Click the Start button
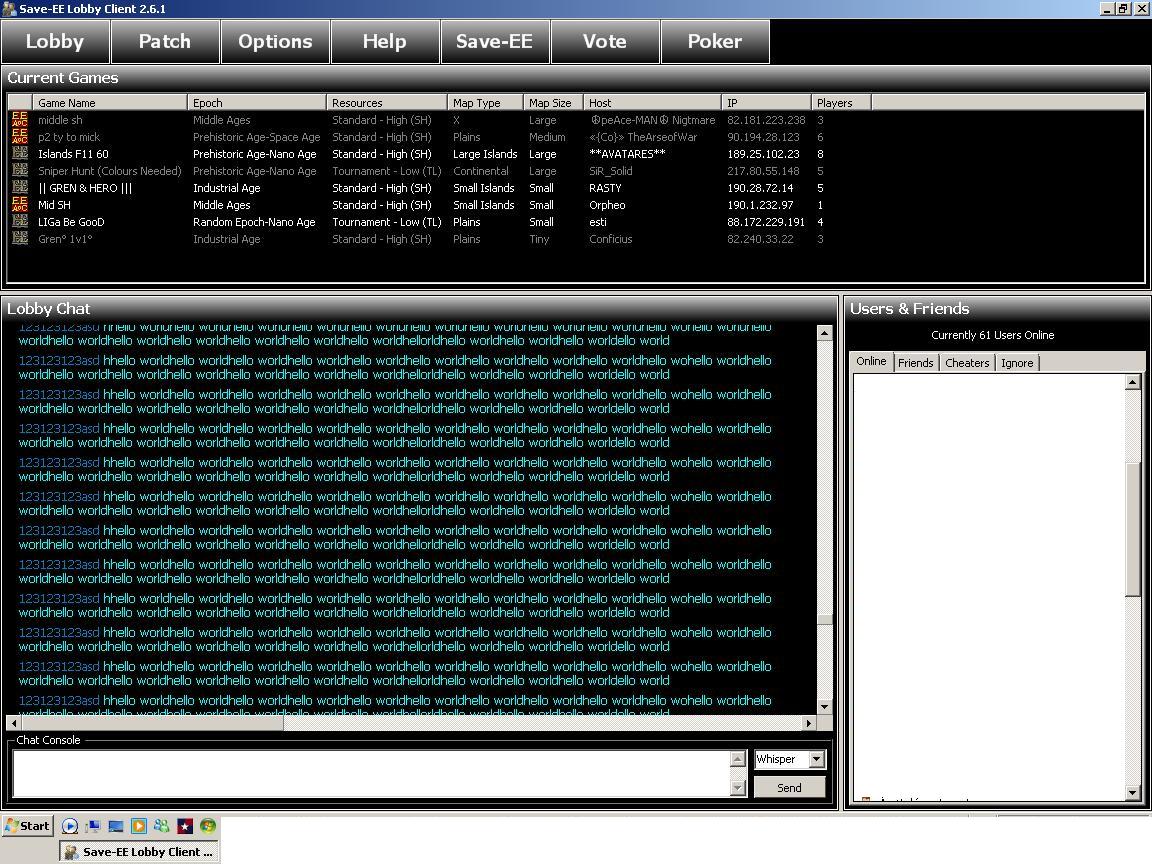 27,826
